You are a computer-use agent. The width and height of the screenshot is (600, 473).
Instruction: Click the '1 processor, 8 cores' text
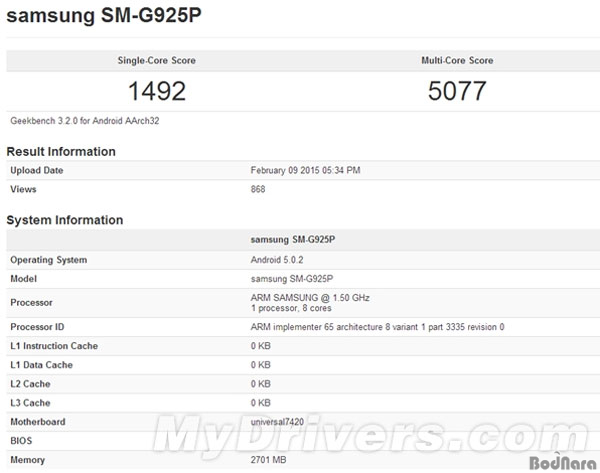point(291,308)
